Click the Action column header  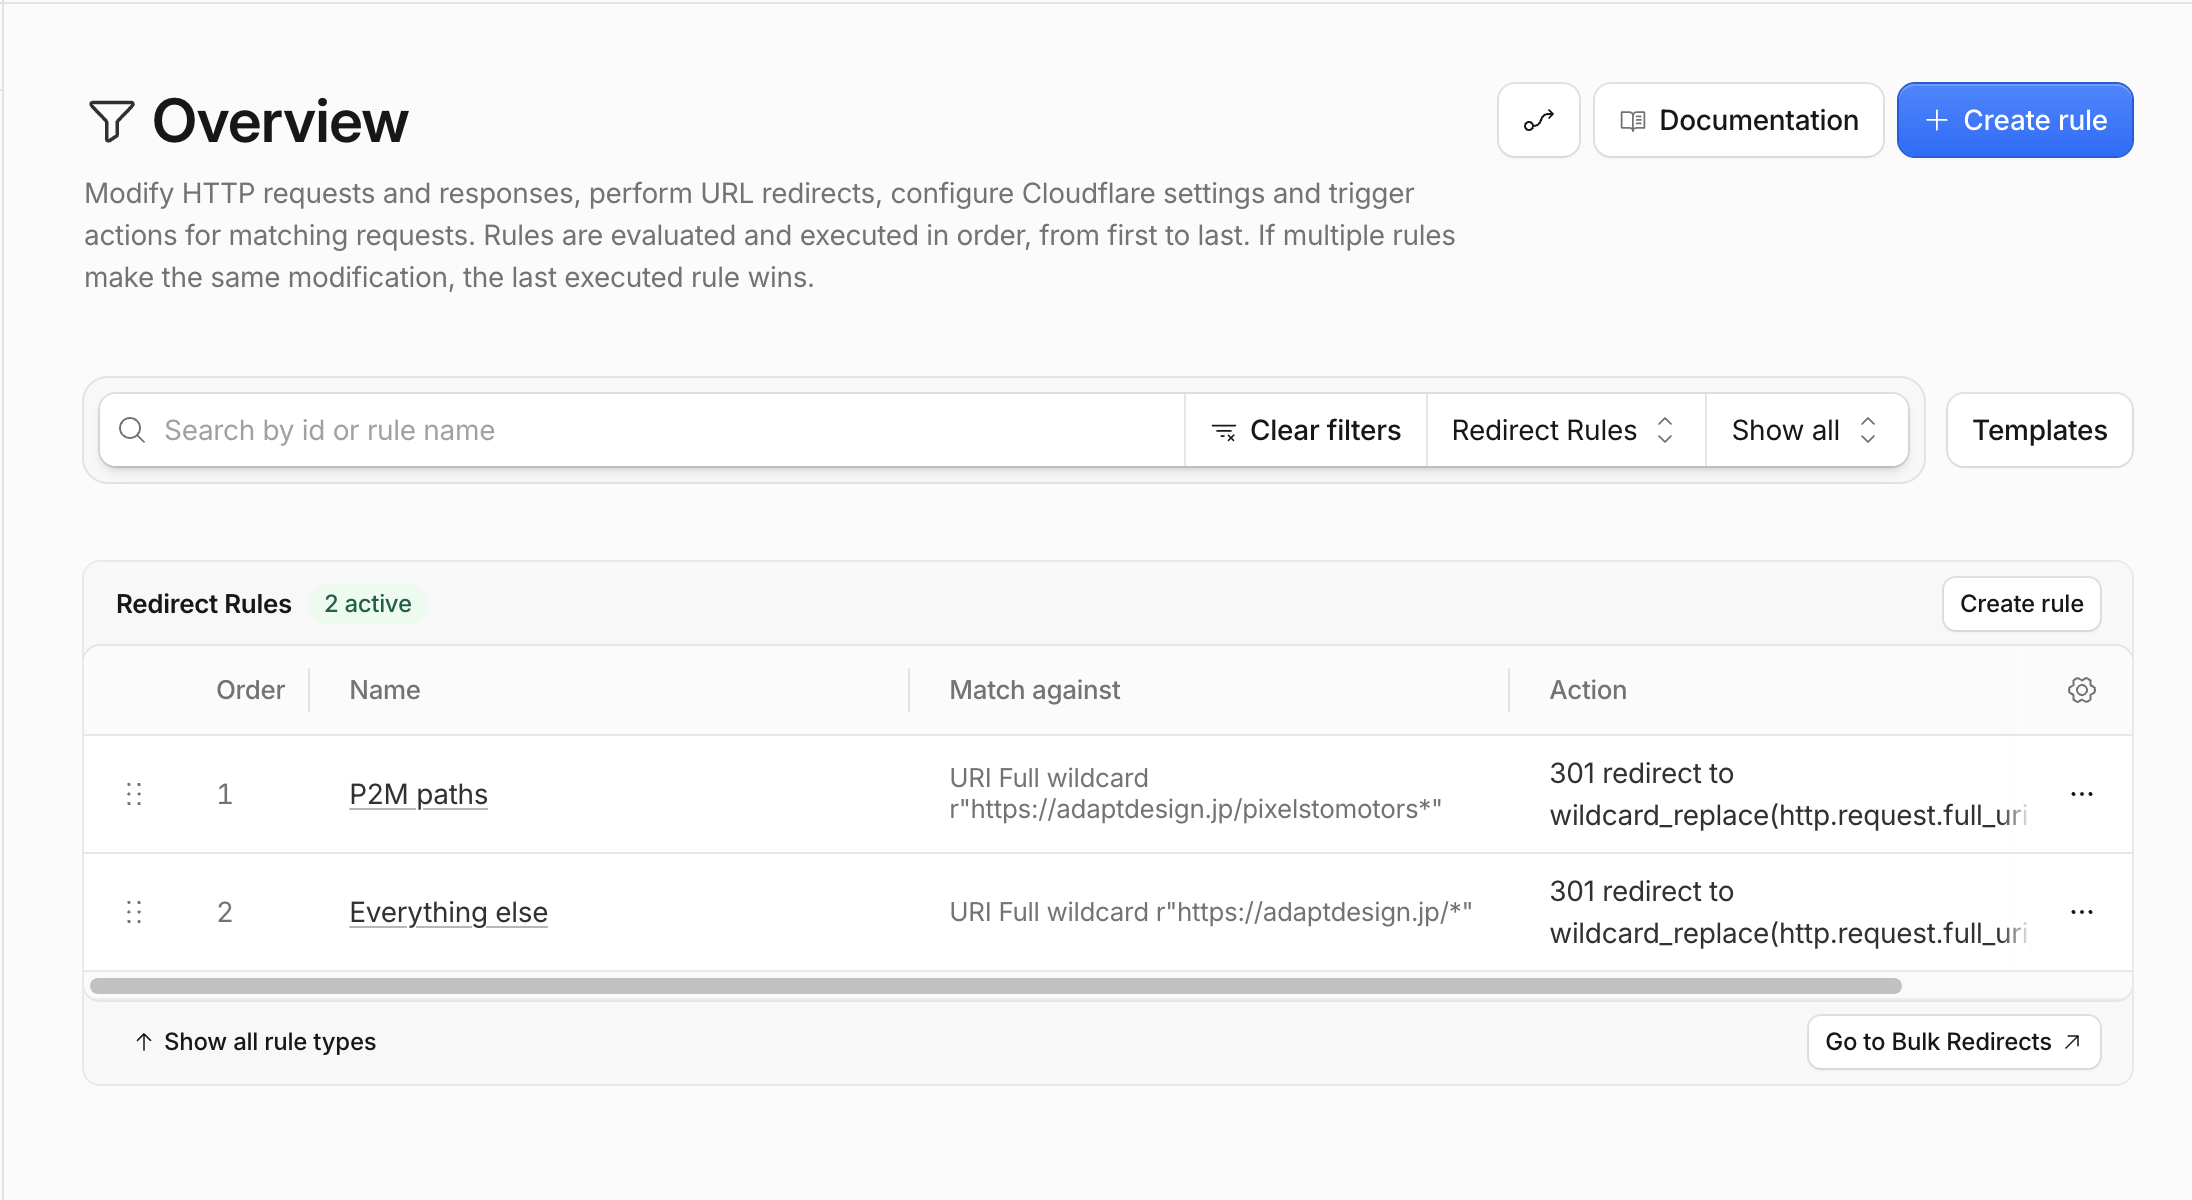[x=1587, y=690]
